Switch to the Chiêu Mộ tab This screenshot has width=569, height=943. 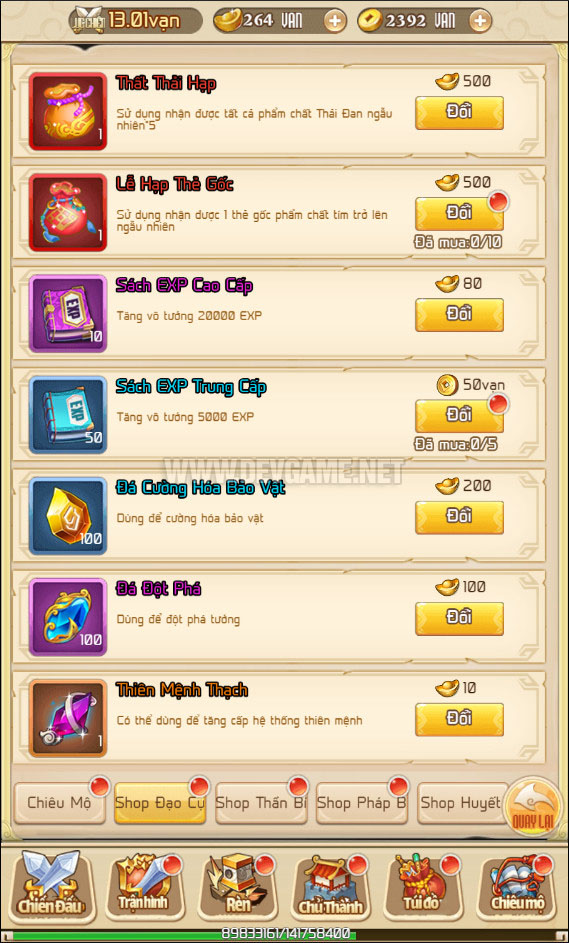pyautogui.click(x=59, y=803)
